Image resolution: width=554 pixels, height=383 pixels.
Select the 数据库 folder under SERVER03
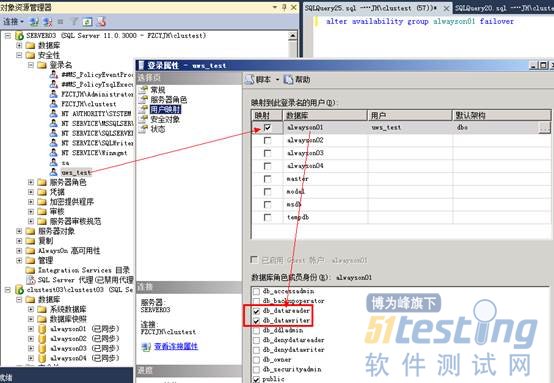(43, 45)
